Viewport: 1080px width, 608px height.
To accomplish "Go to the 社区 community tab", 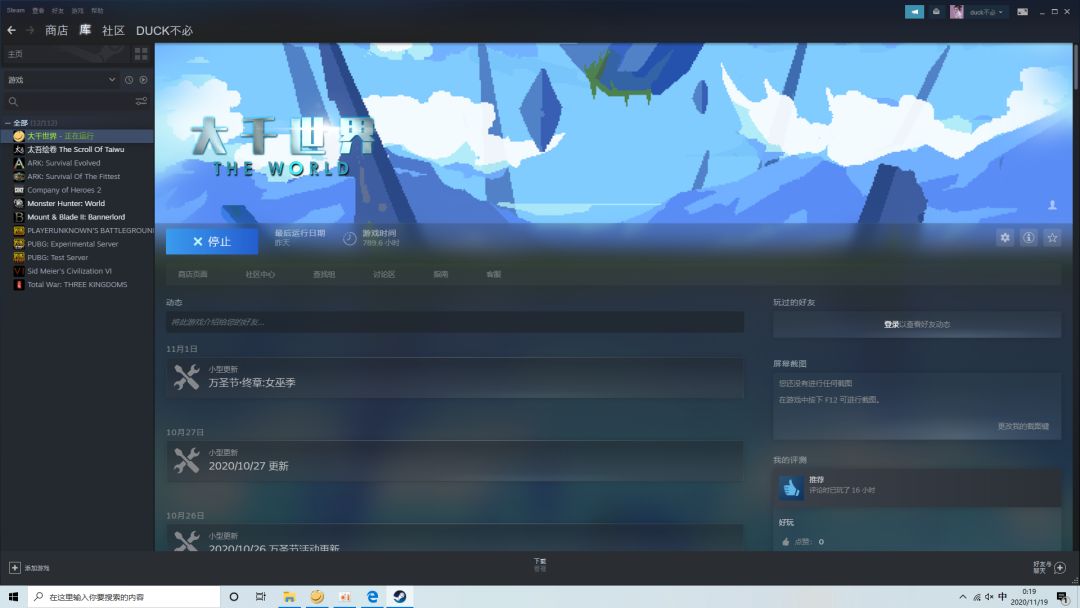I will (x=113, y=30).
